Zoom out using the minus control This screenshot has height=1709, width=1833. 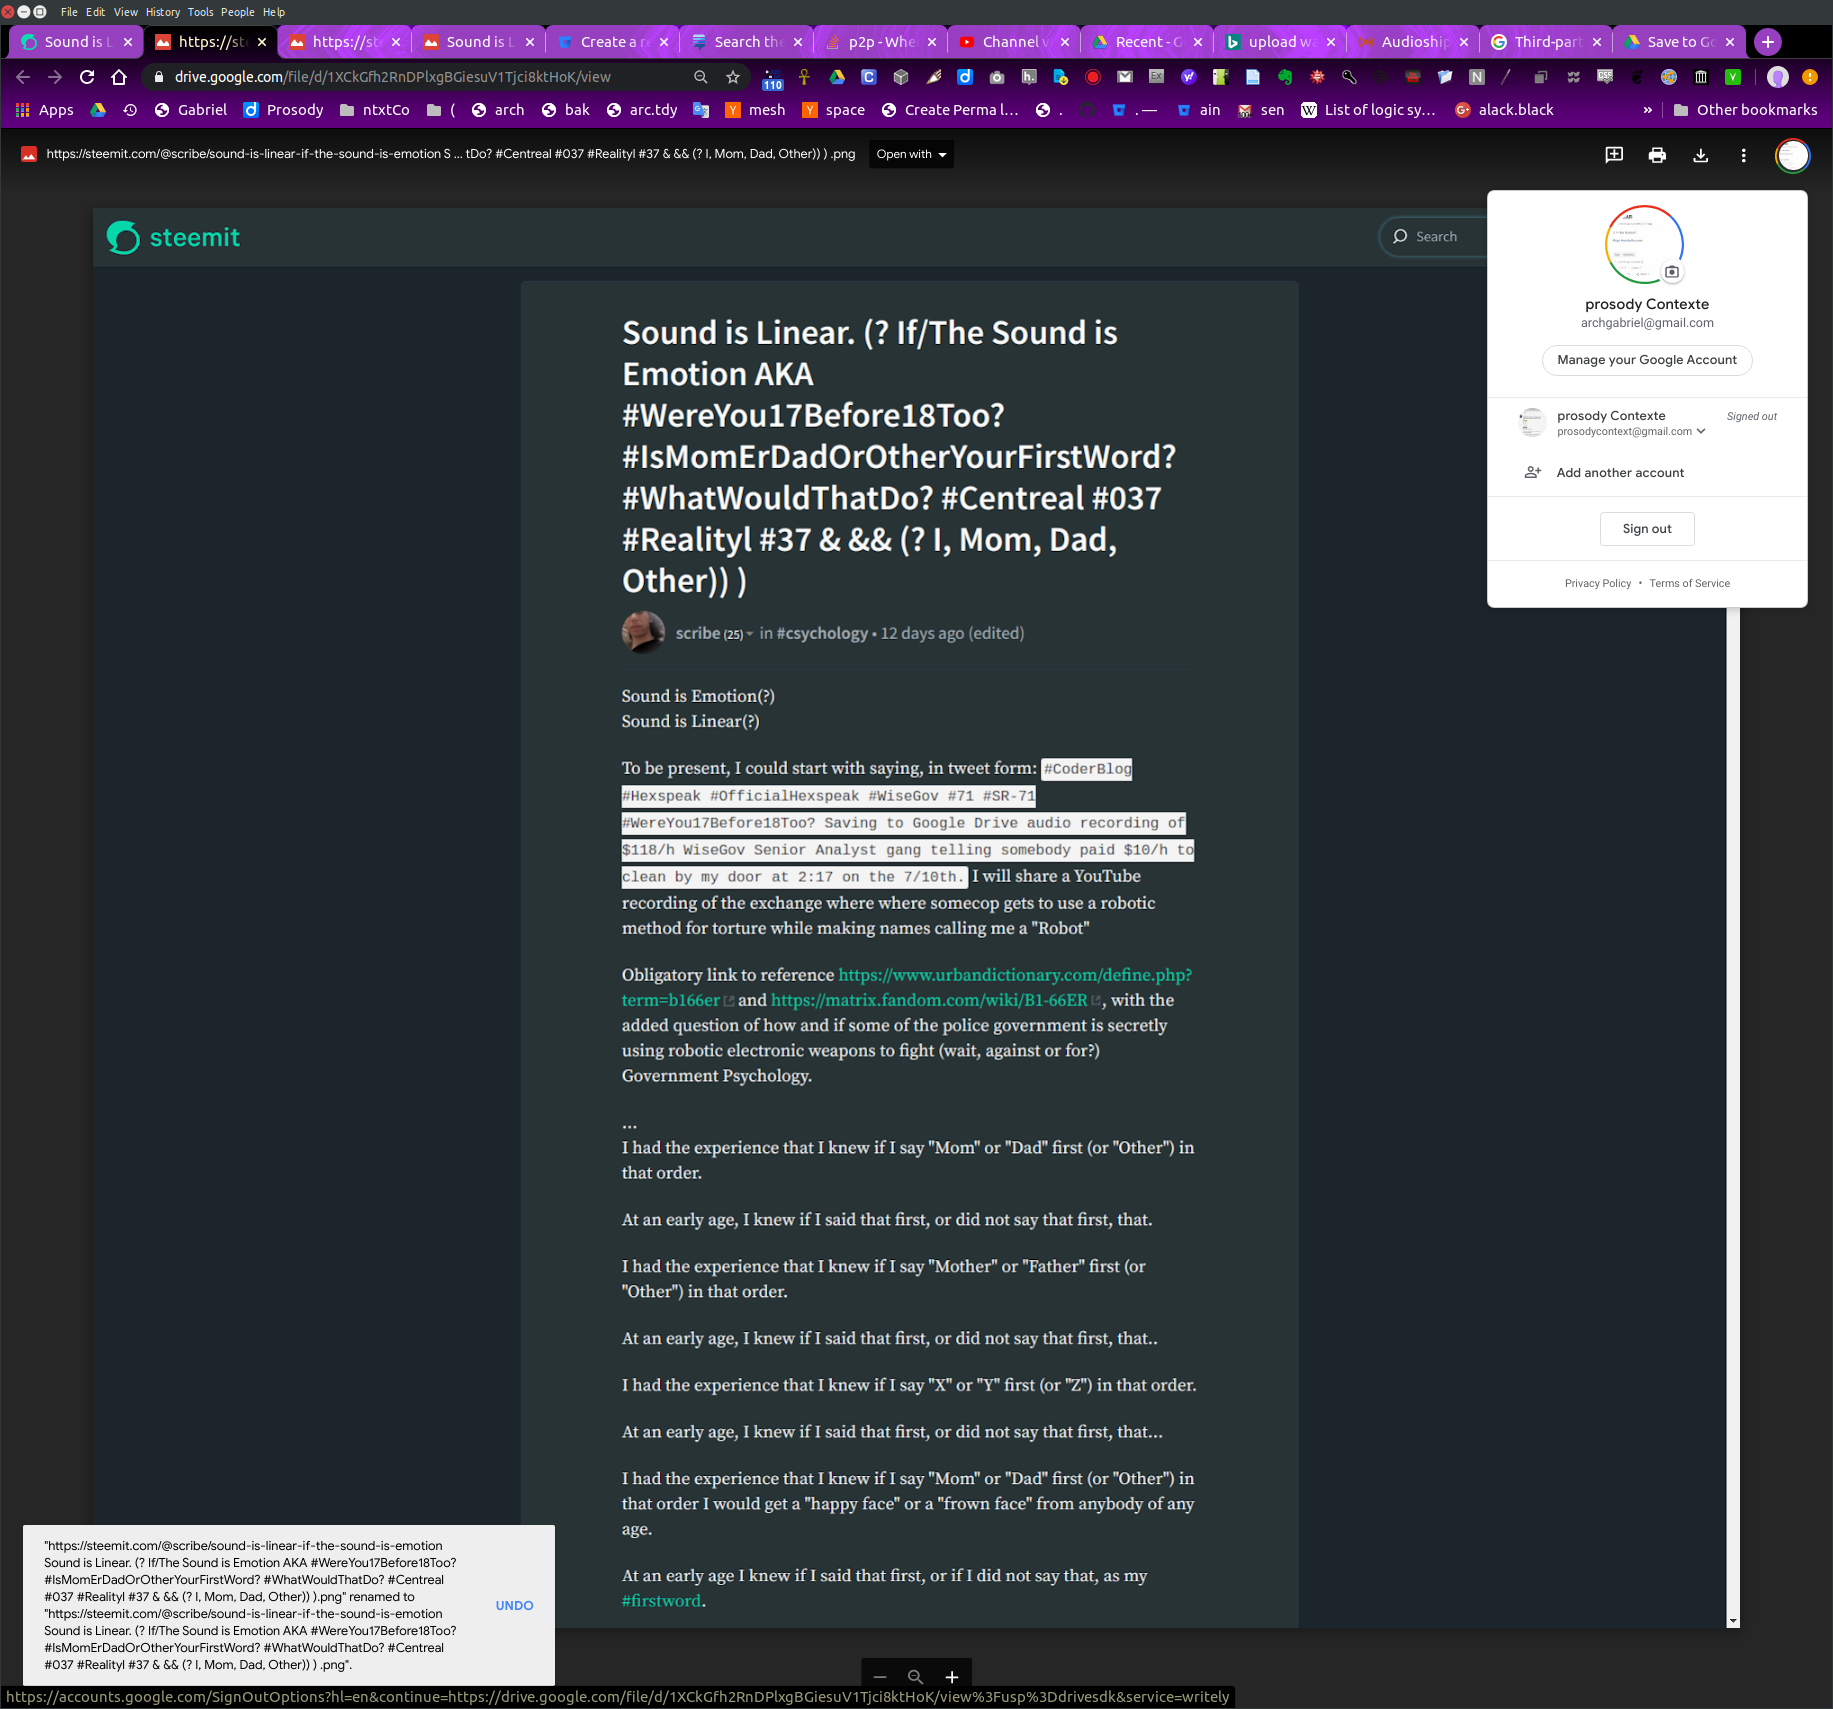pos(879,1677)
